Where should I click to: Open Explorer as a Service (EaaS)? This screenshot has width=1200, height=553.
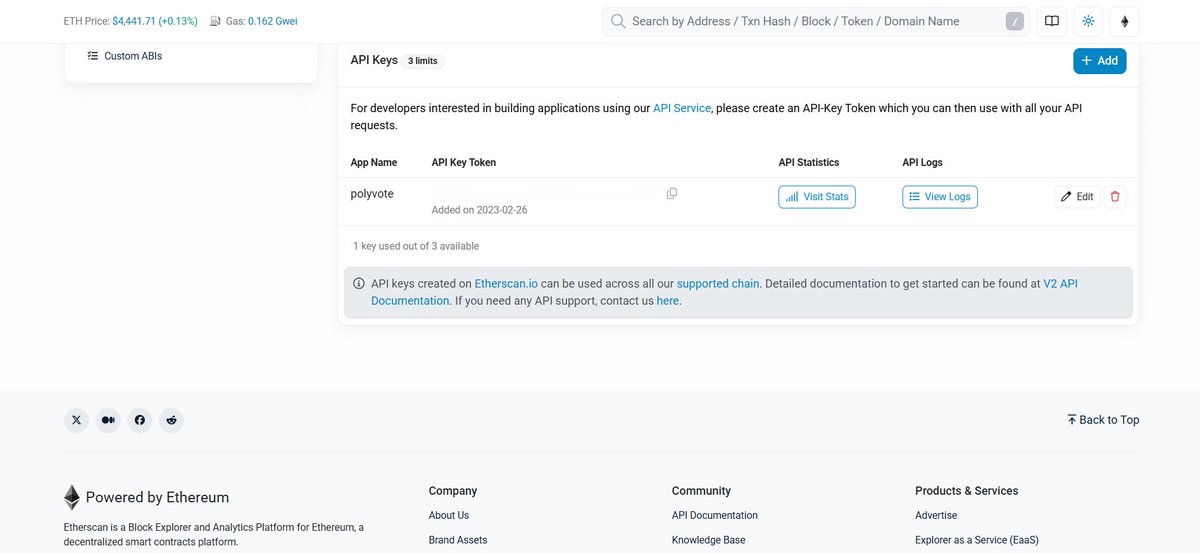[x=977, y=540]
